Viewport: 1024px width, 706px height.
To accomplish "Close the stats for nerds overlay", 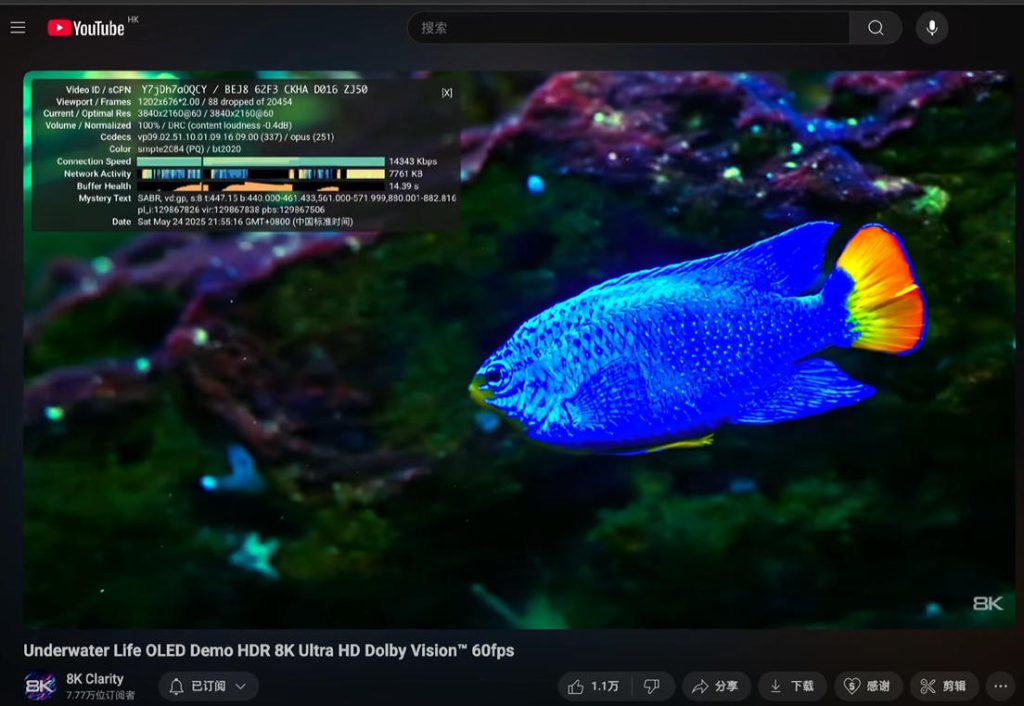I will pyautogui.click(x=447, y=93).
